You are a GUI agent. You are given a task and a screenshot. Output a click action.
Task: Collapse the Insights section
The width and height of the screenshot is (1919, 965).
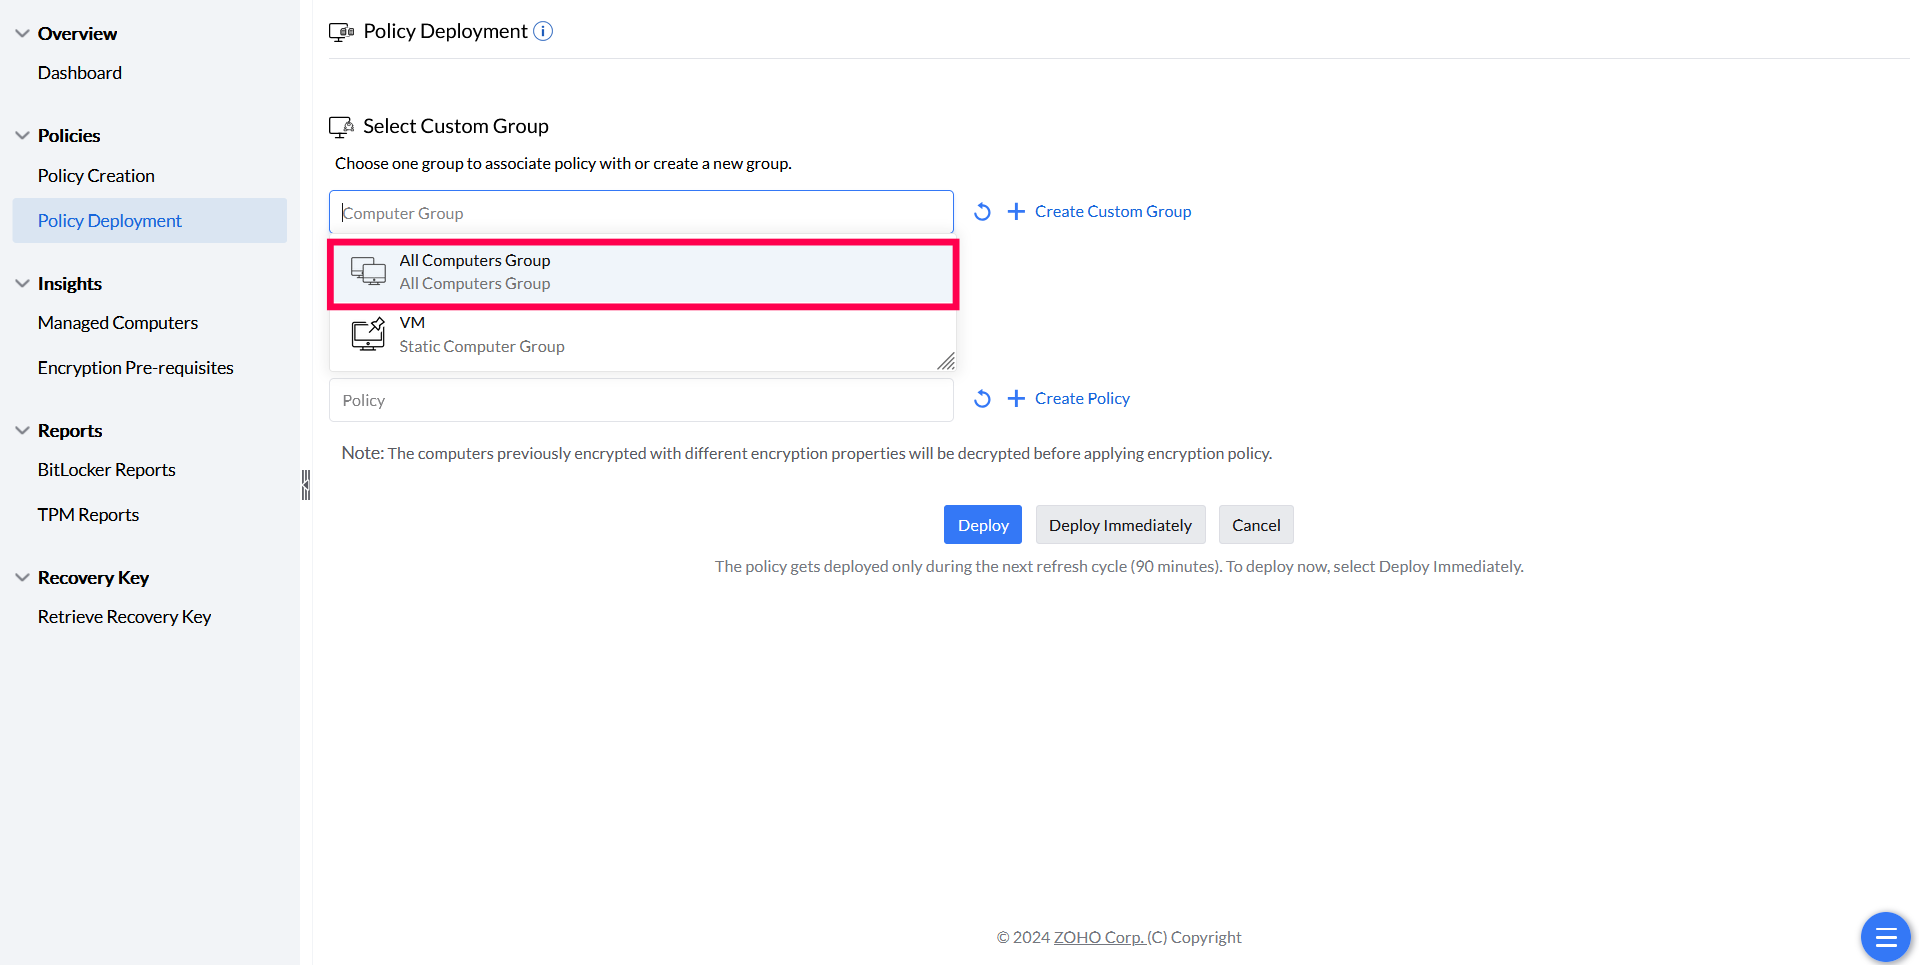[22, 284]
